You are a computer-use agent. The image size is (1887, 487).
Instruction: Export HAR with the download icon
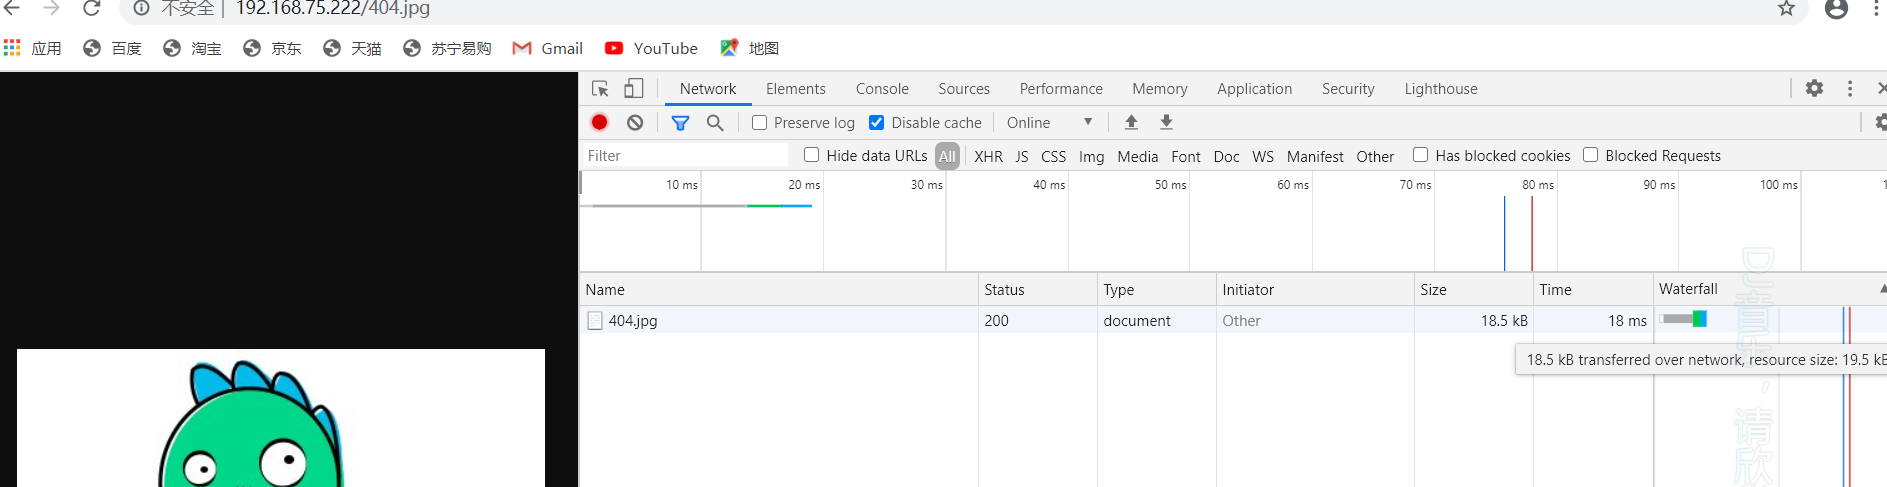1166,122
